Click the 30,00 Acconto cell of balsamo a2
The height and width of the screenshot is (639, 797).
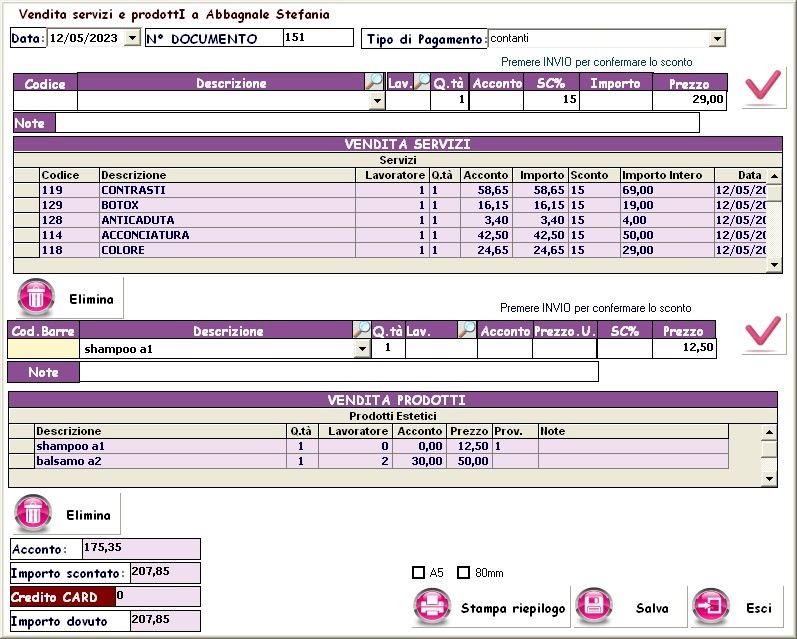point(420,462)
